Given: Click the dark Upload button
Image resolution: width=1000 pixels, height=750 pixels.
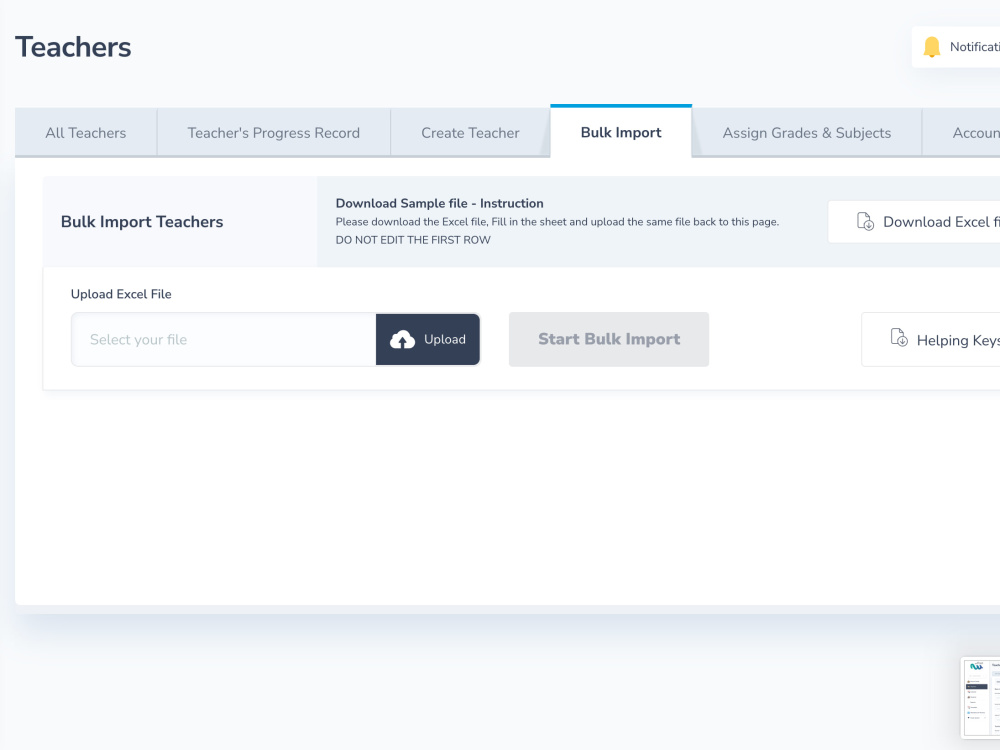Looking at the screenshot, I should [x=428, y=339].
